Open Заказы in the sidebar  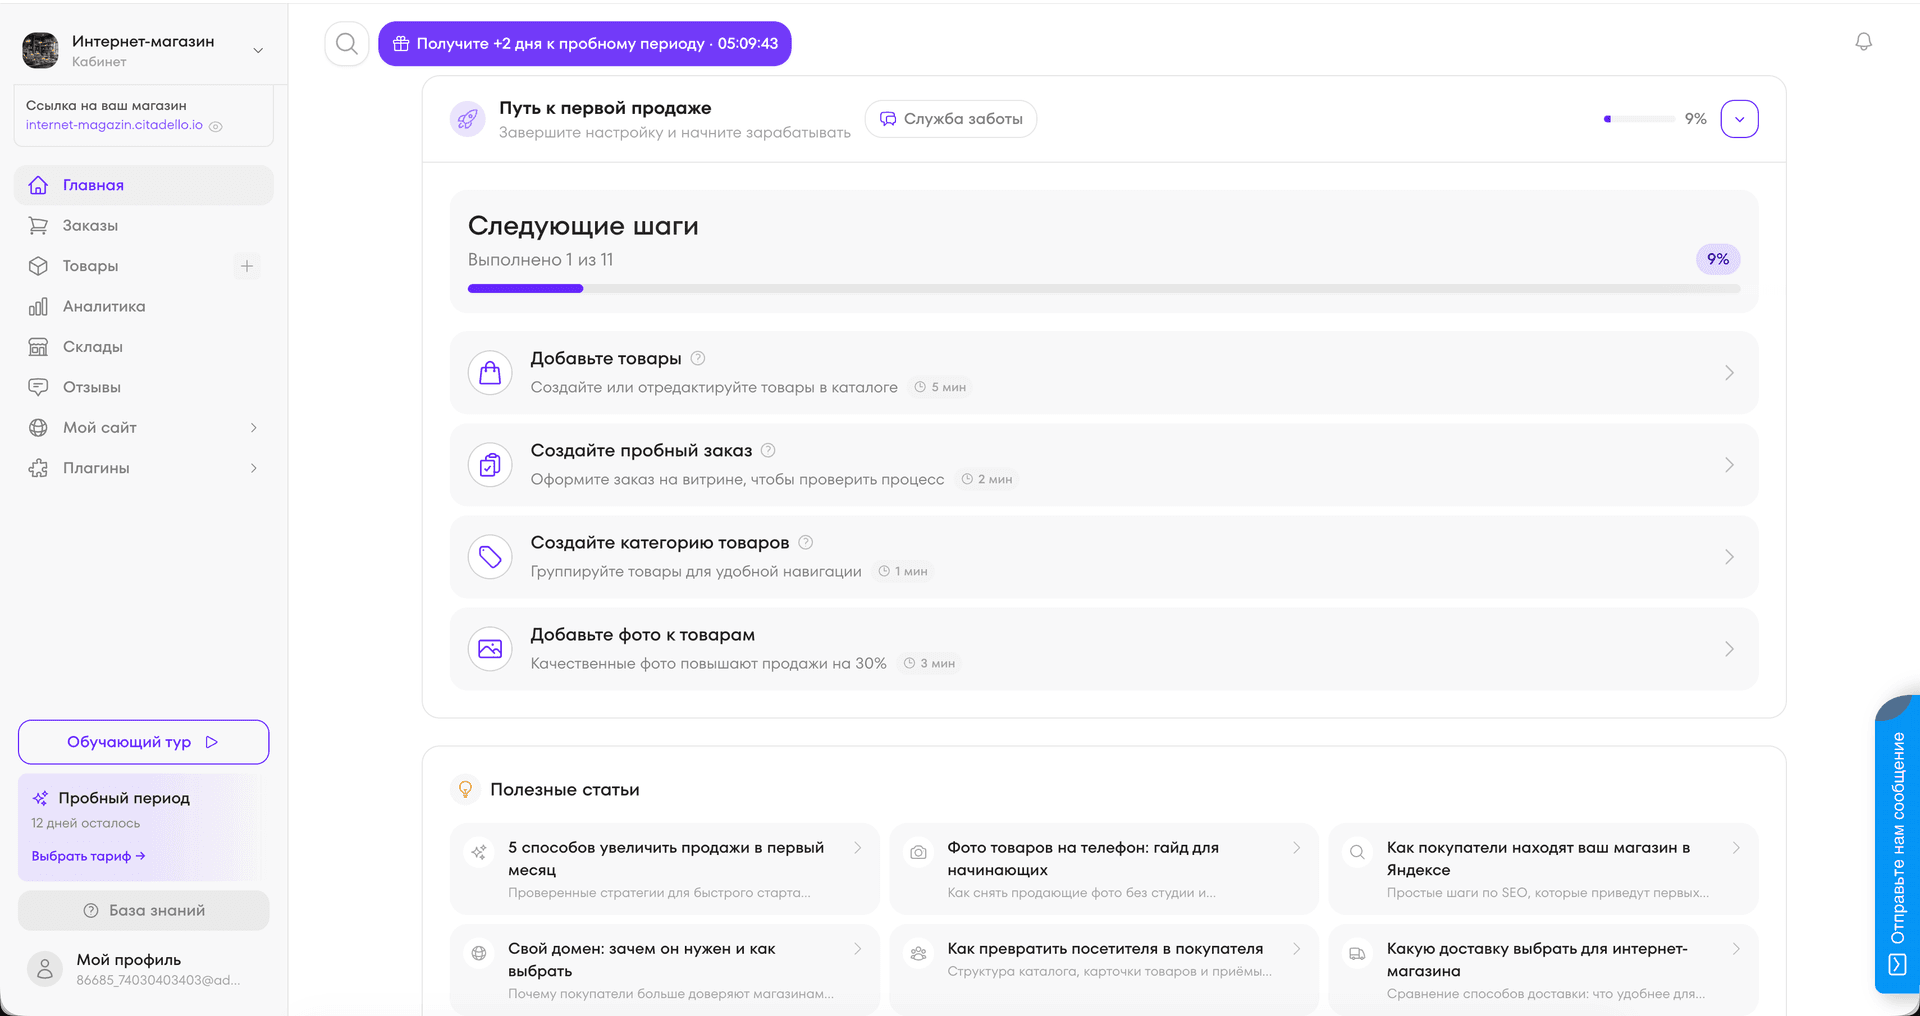[90, 226]
